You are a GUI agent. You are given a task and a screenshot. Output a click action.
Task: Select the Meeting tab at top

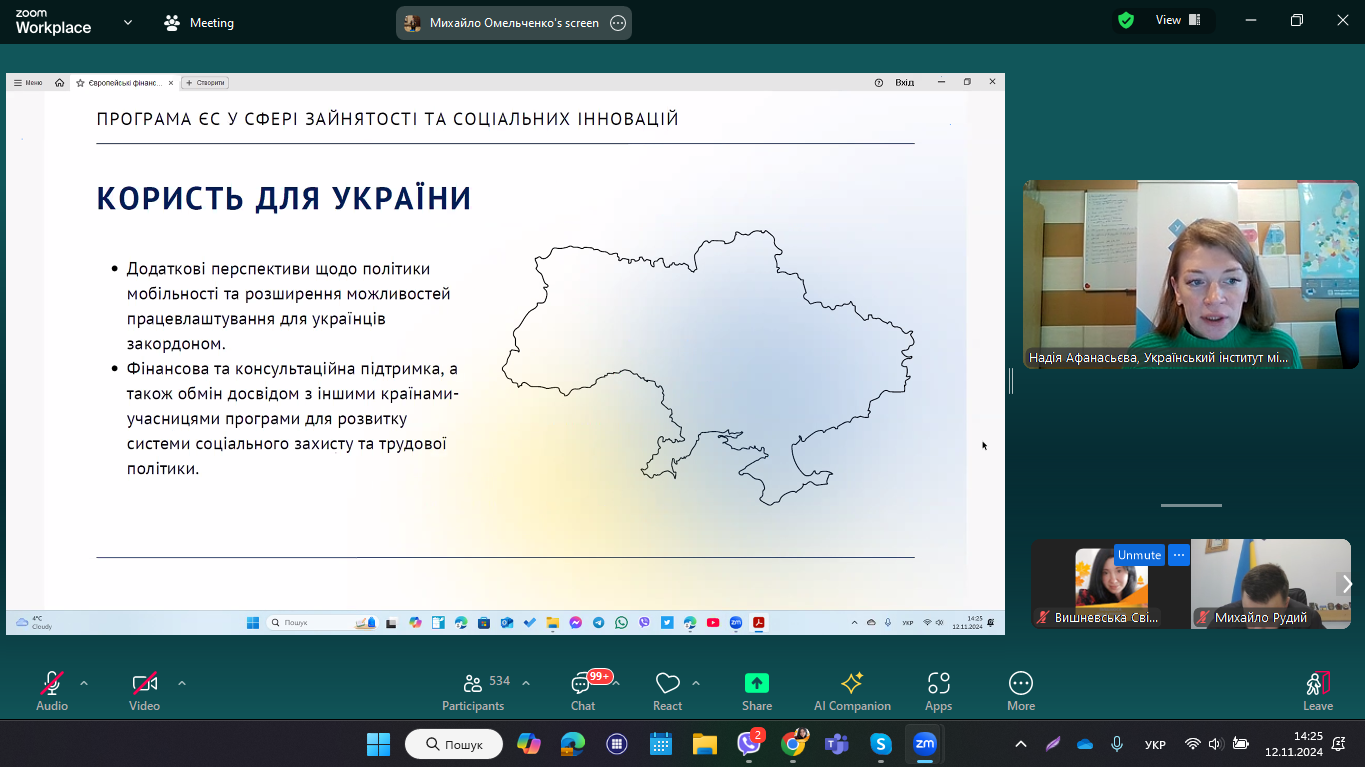tap(199, 23)
